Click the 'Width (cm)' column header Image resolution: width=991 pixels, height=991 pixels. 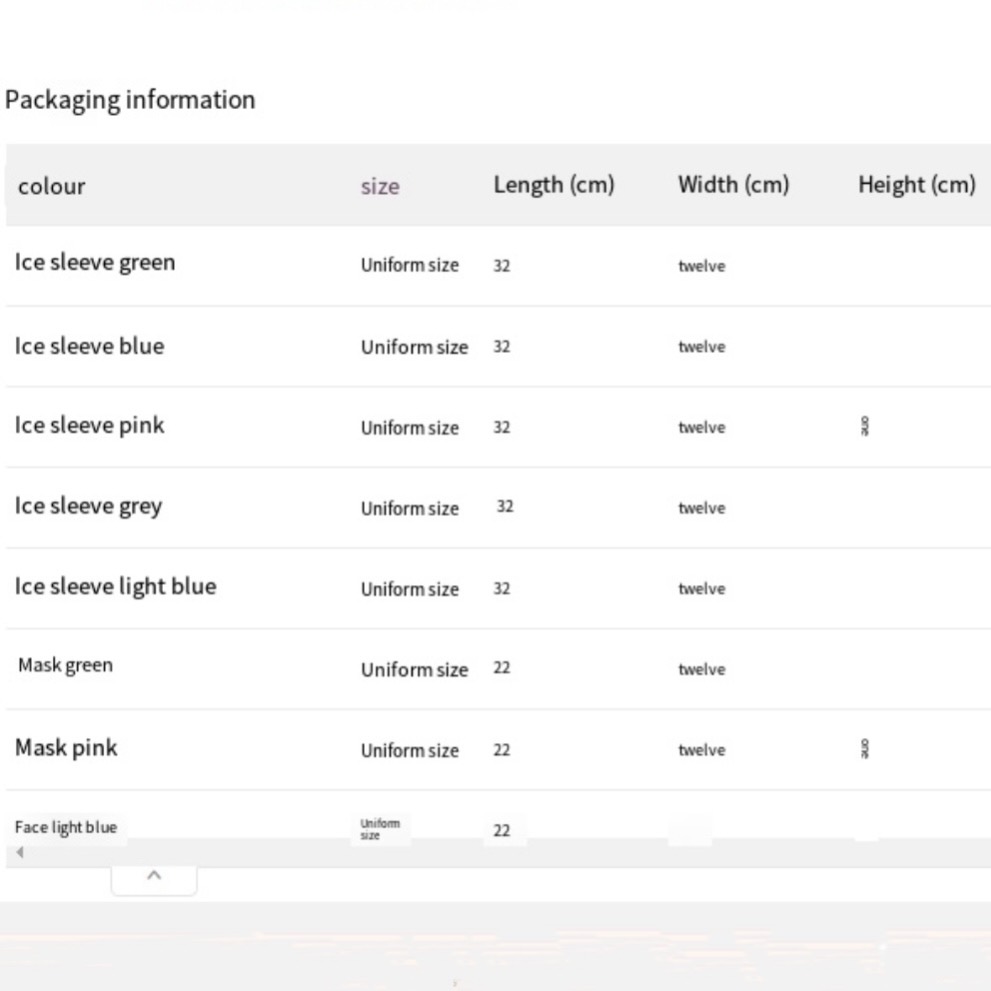point(733,185)
